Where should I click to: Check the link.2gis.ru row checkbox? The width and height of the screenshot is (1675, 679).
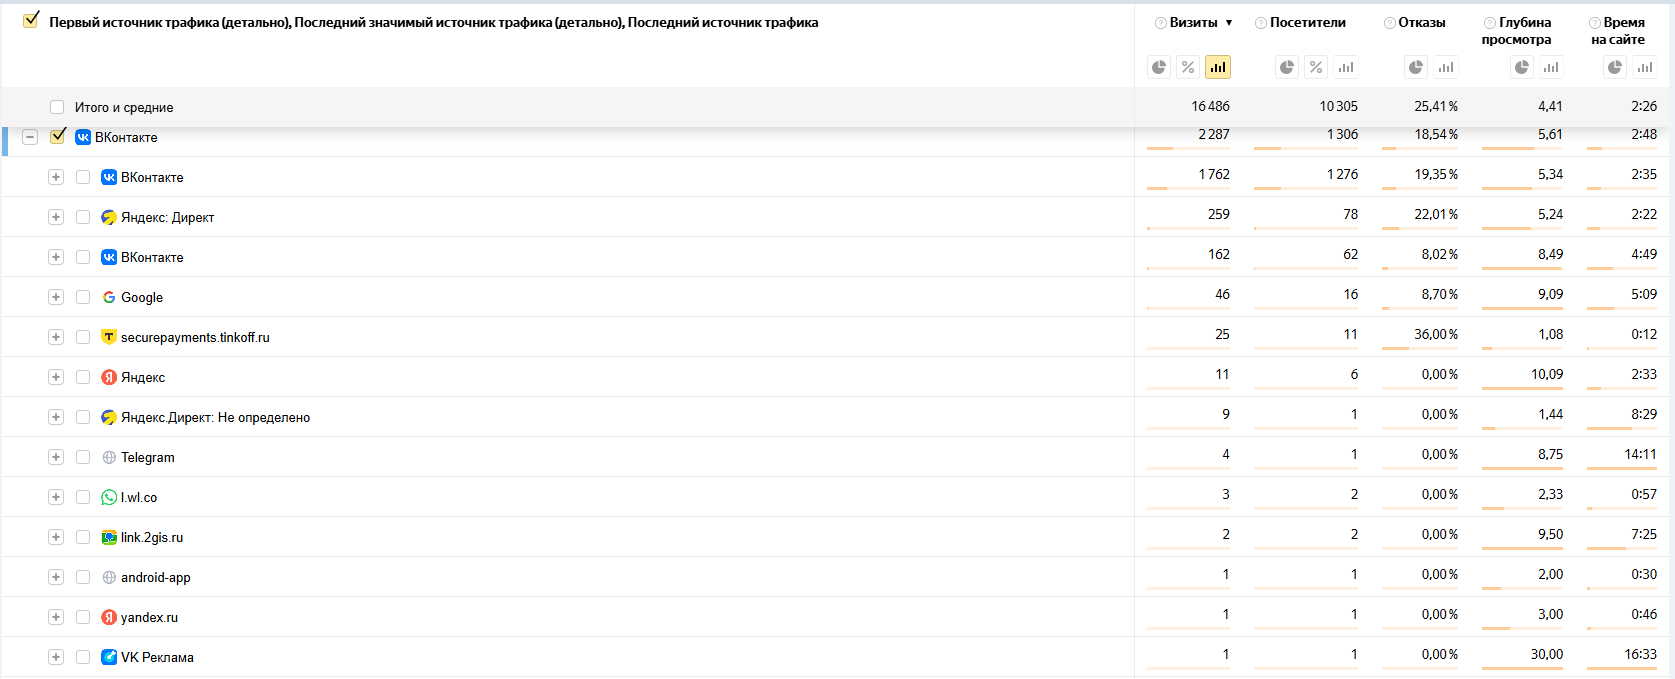[83, 537]
